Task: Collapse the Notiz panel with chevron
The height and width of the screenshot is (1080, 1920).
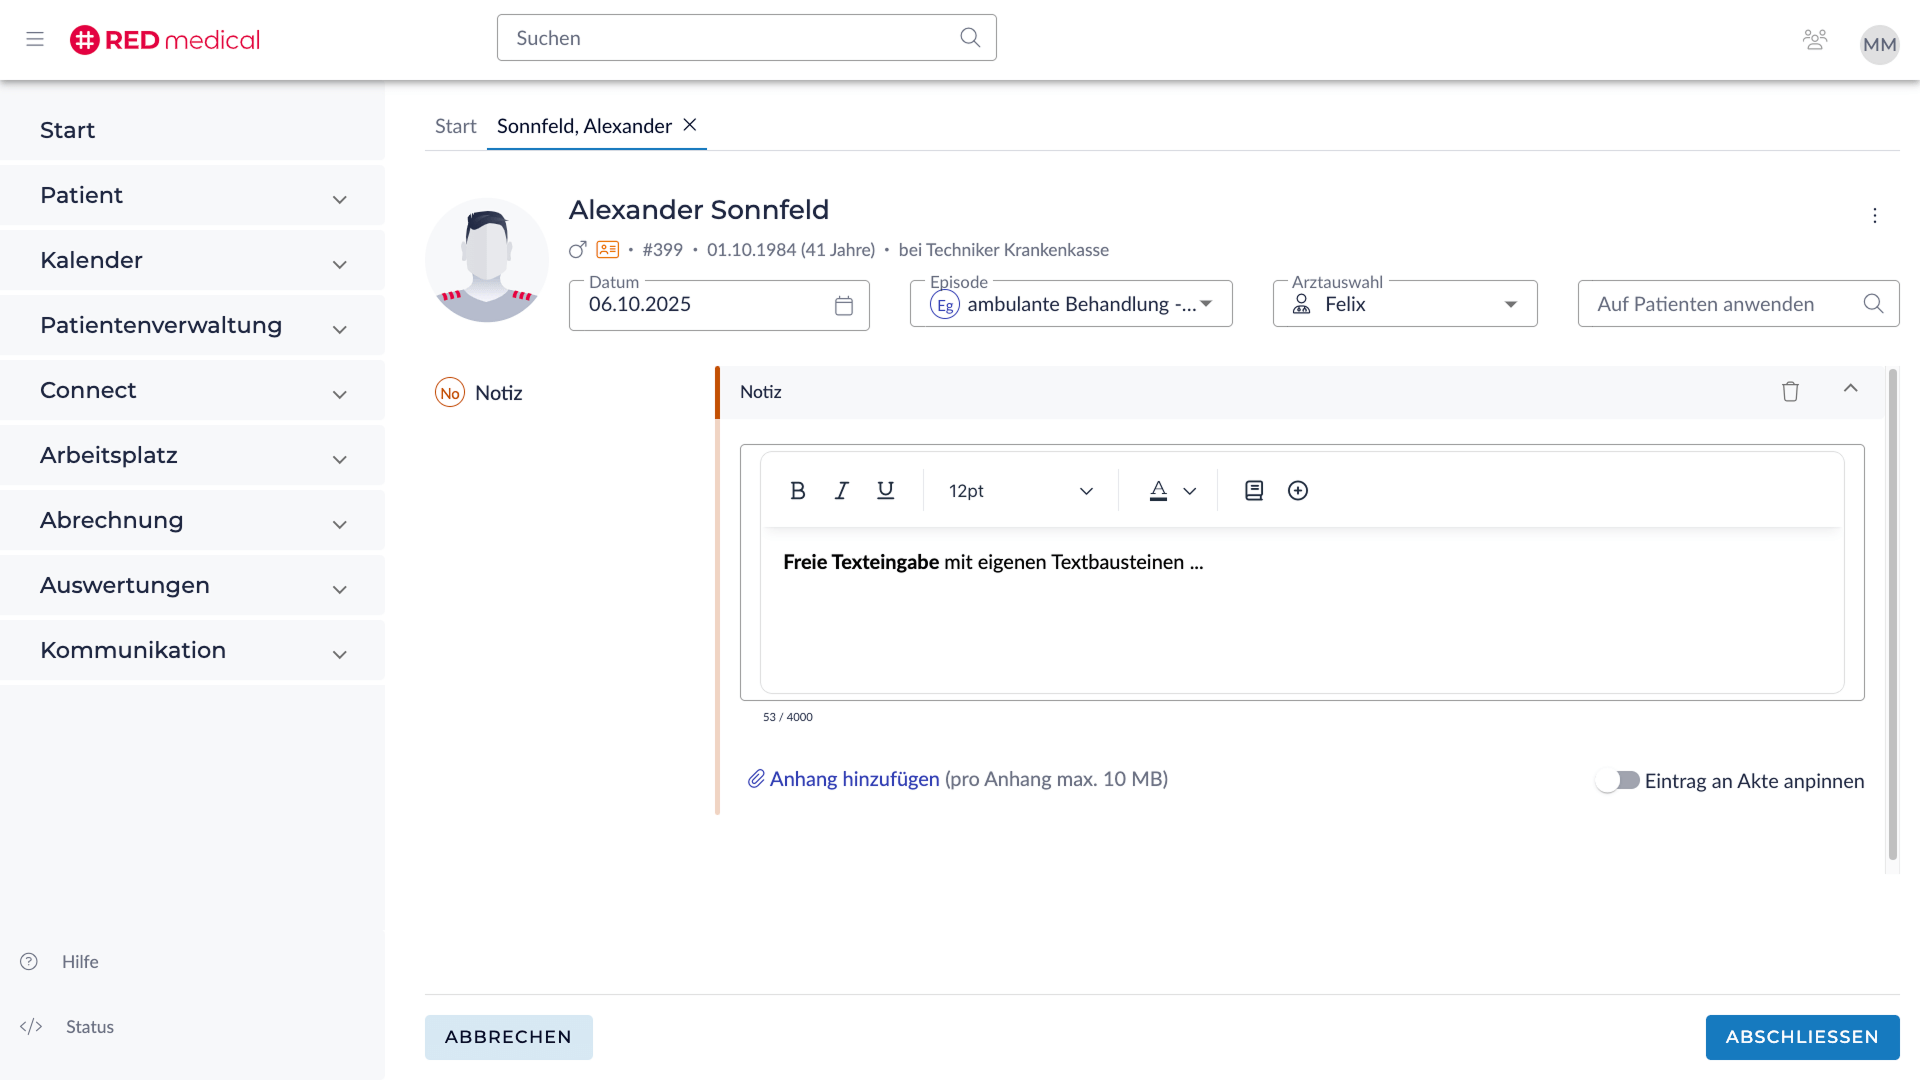Action: (x=1850, y=389)
